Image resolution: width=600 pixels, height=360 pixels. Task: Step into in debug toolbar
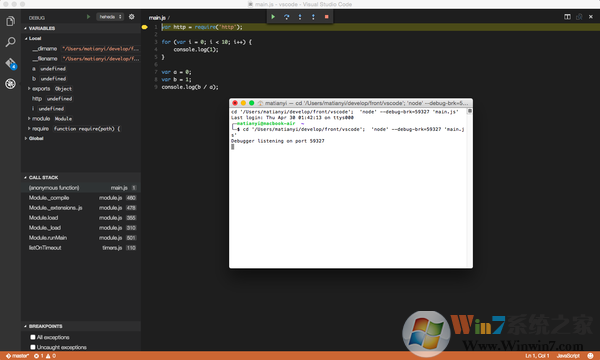click(x=300, y=17)
